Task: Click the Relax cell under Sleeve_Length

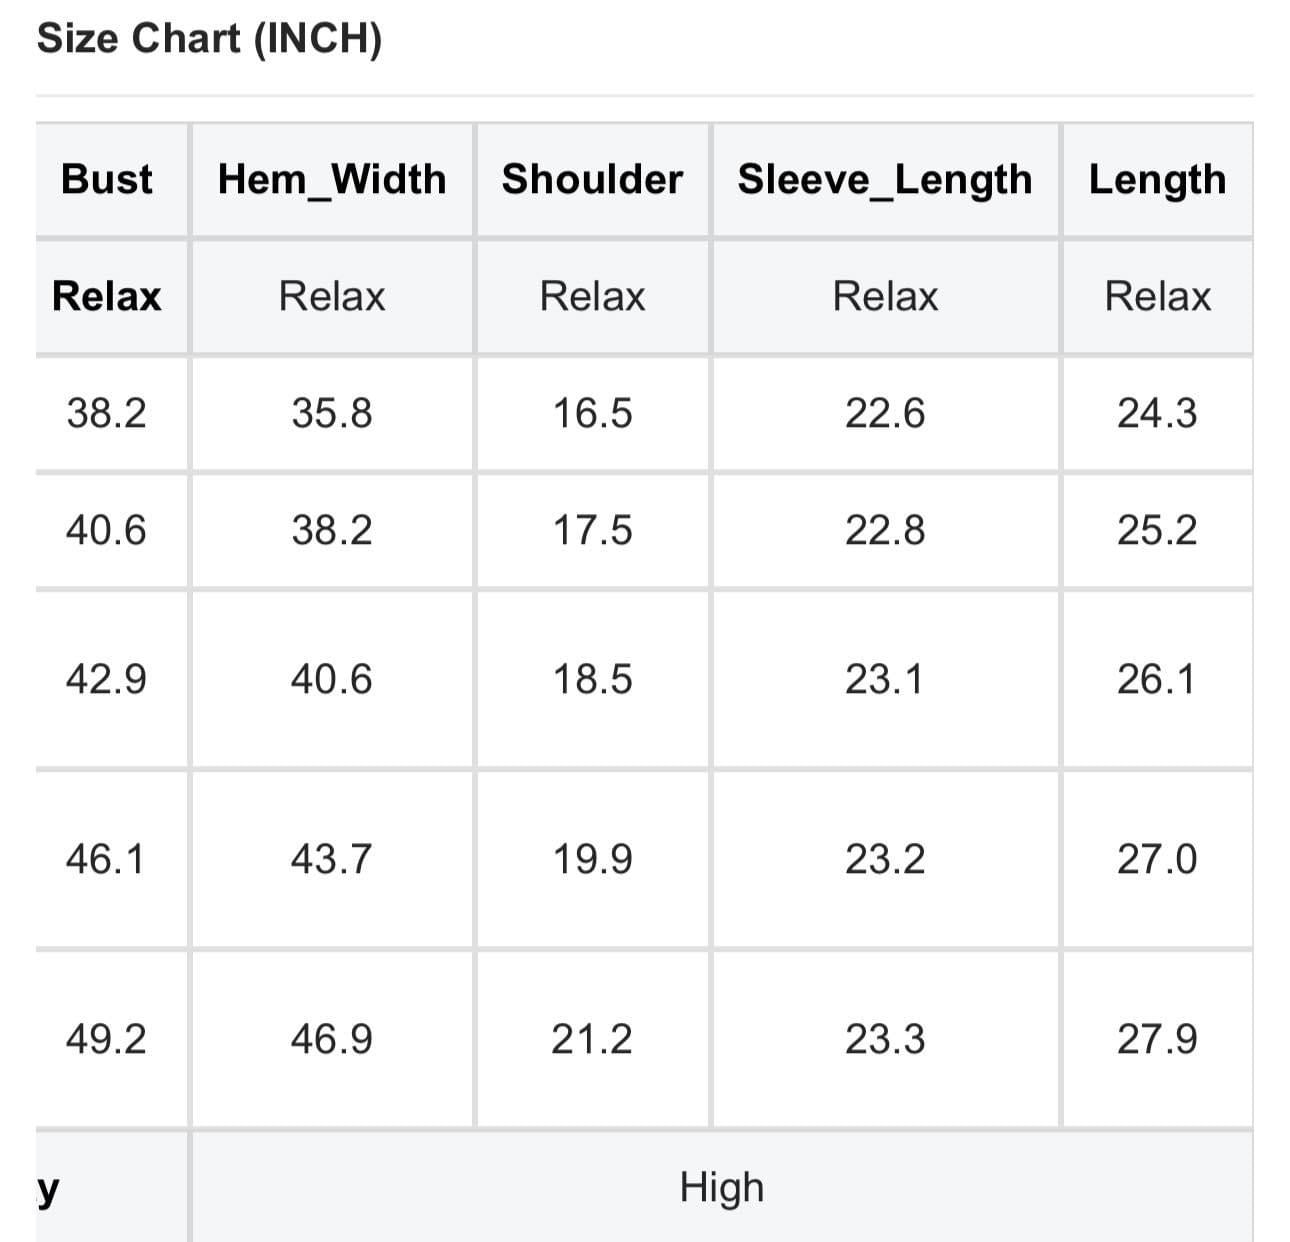Action: point(885,296)
